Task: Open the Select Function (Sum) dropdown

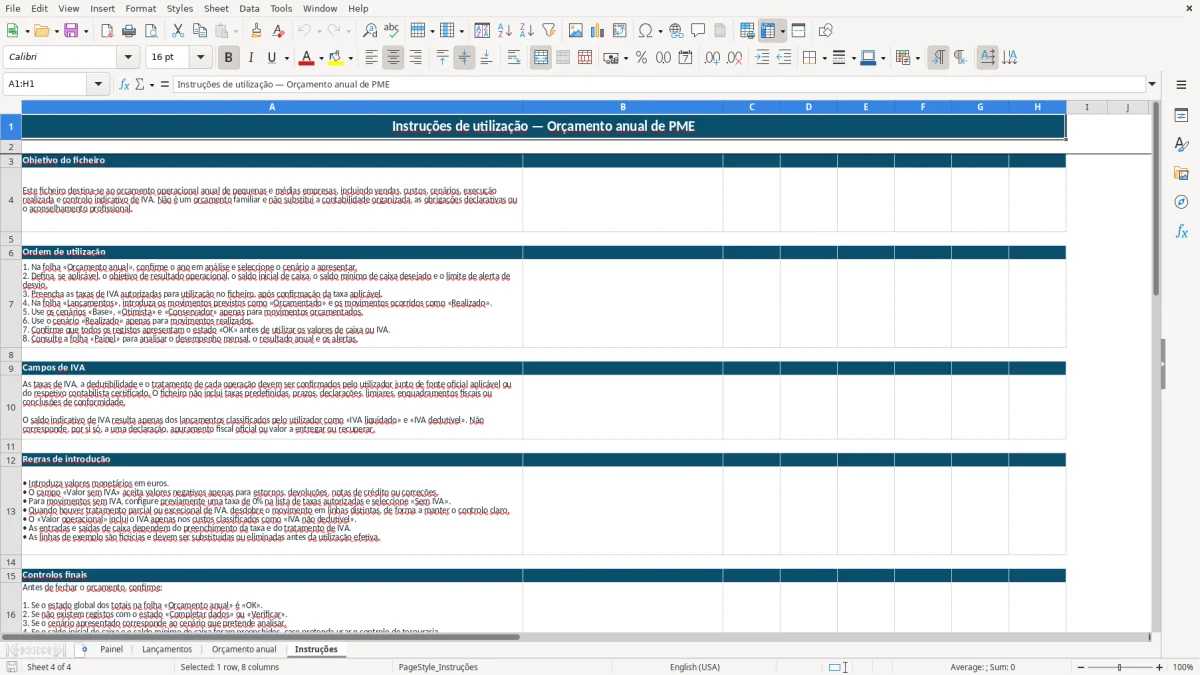Action: [152, 84]
